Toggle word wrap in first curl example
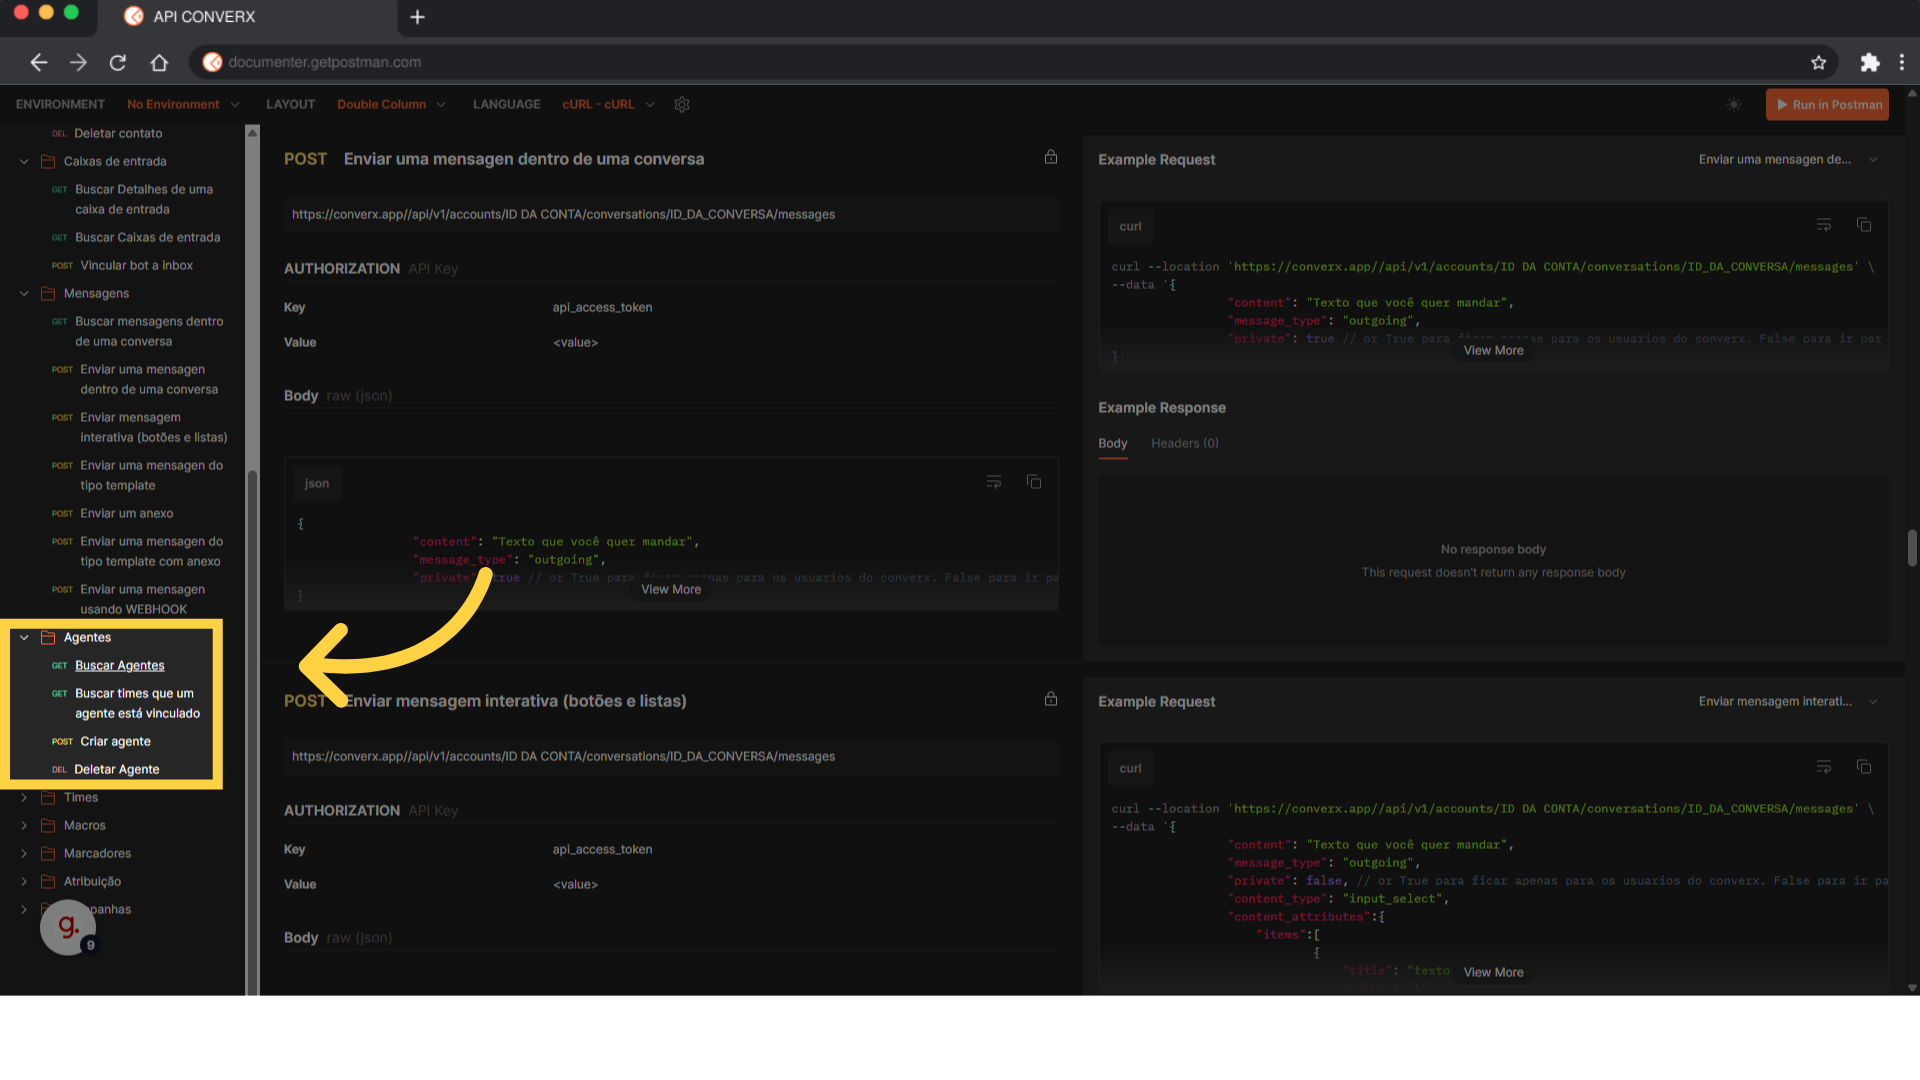The image size is (1920, 1080). point(1824,225)
